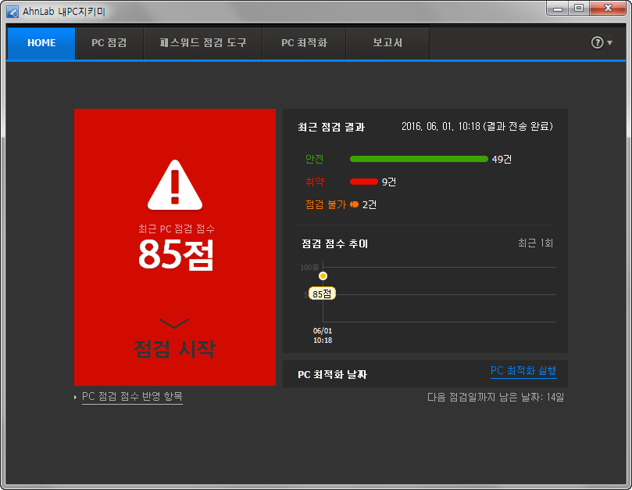Screen dimensions: 632x490
Task: Go to the PC 최적화 tab
Action: tap(304, 44)
